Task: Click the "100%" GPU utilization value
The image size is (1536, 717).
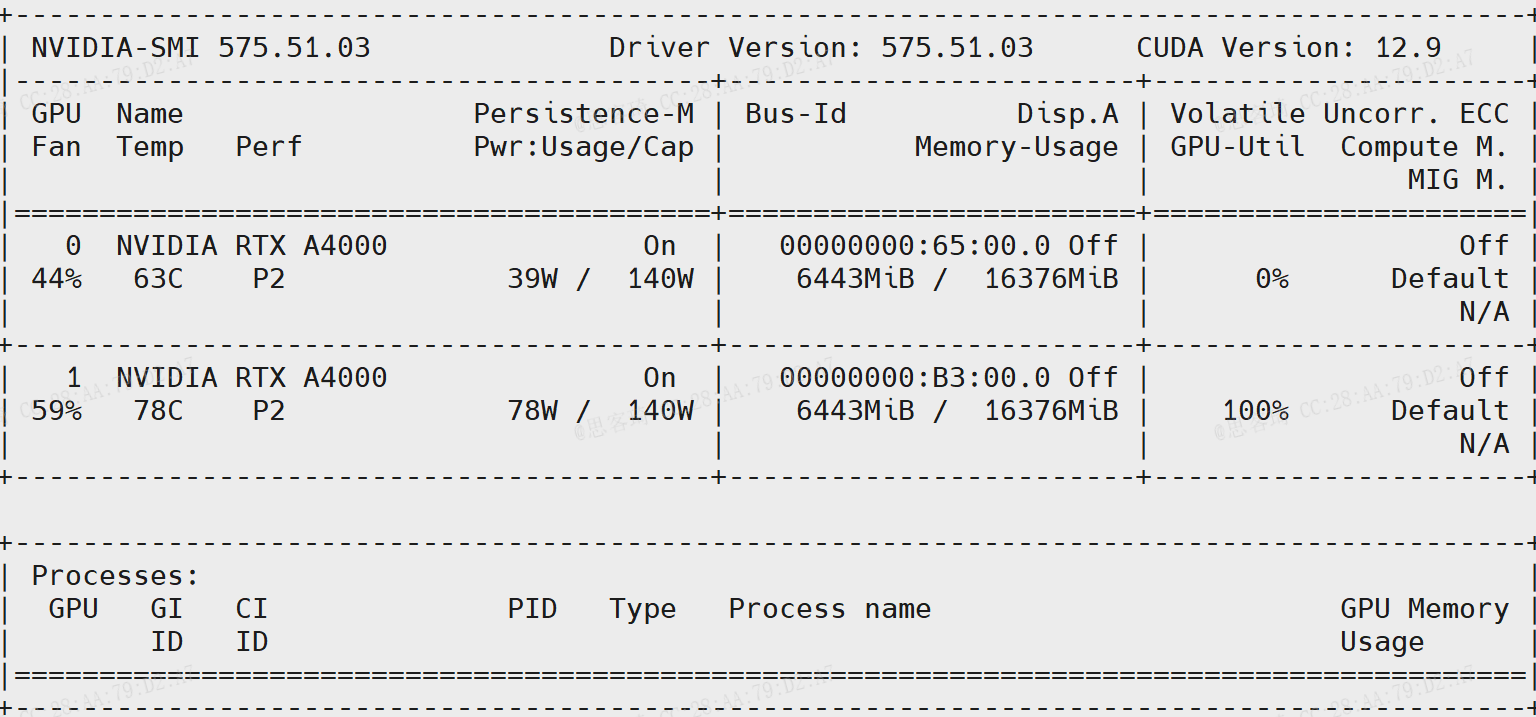Action: point(1255,411)
